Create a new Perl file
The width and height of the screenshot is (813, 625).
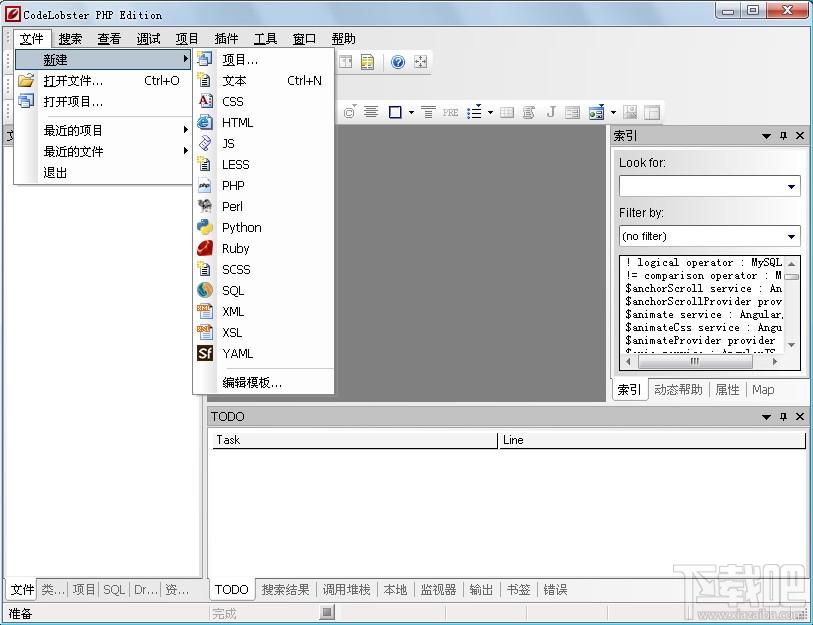tap(263, 206)
